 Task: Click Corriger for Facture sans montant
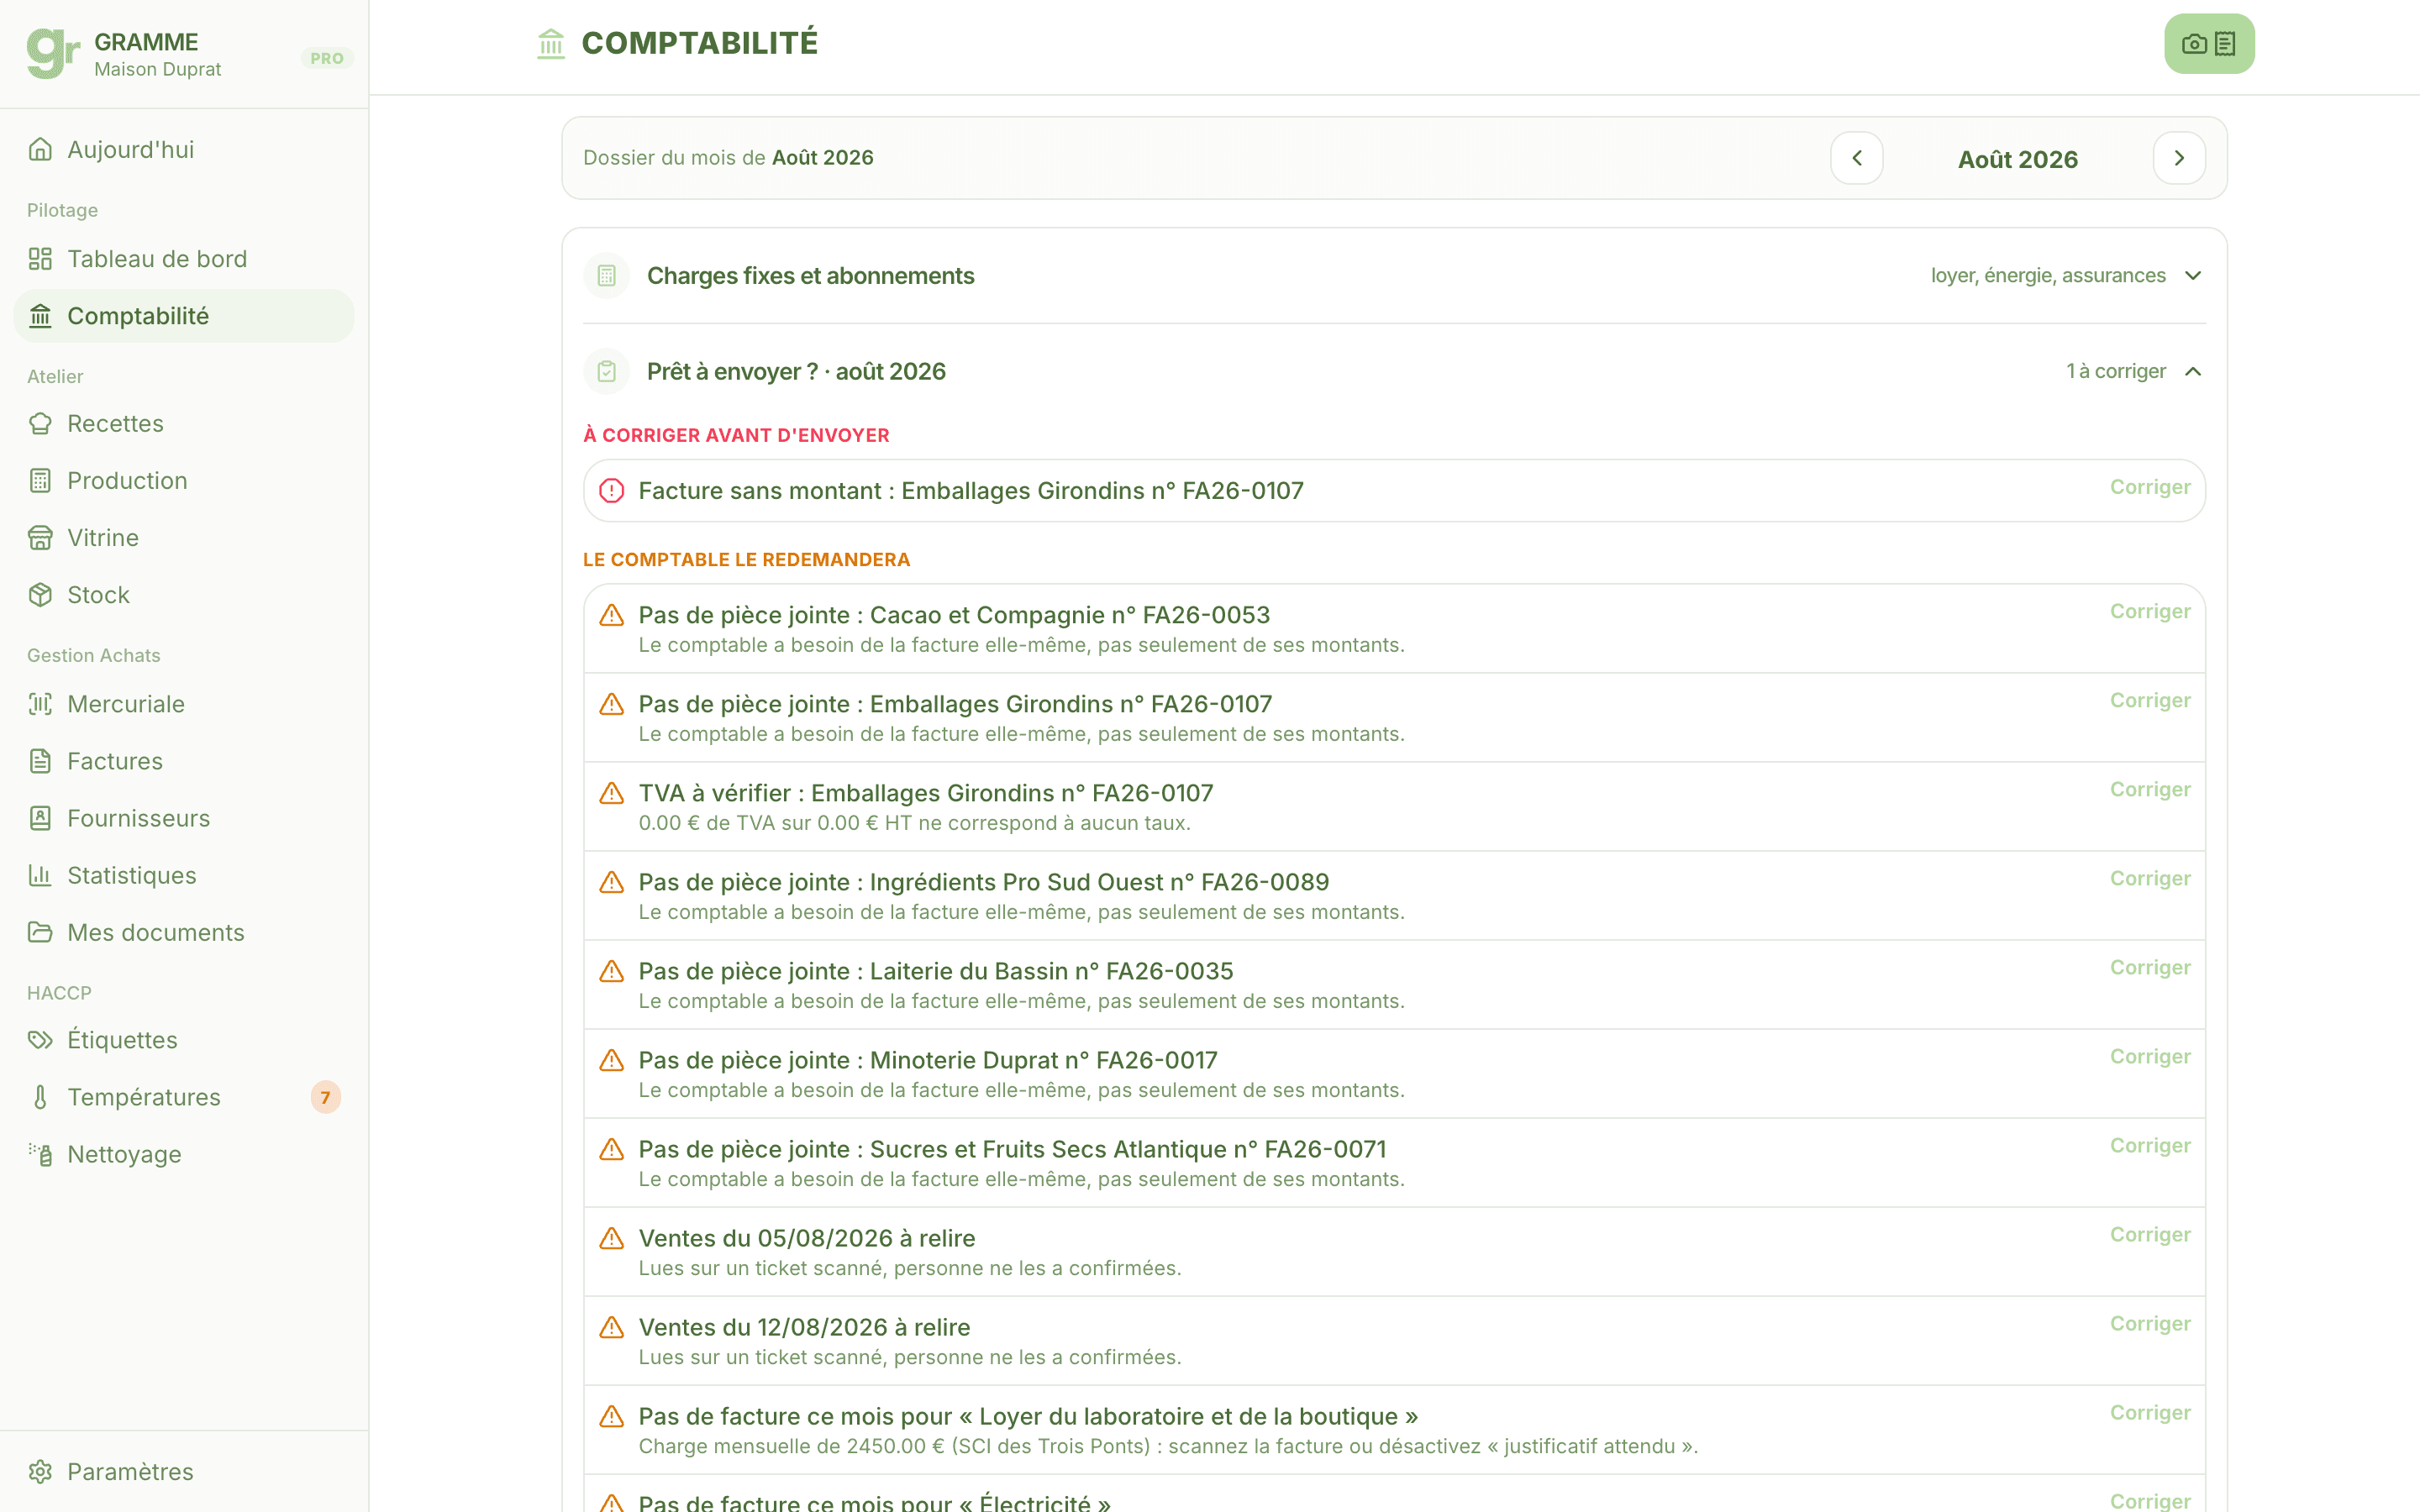coord(2150,487)
